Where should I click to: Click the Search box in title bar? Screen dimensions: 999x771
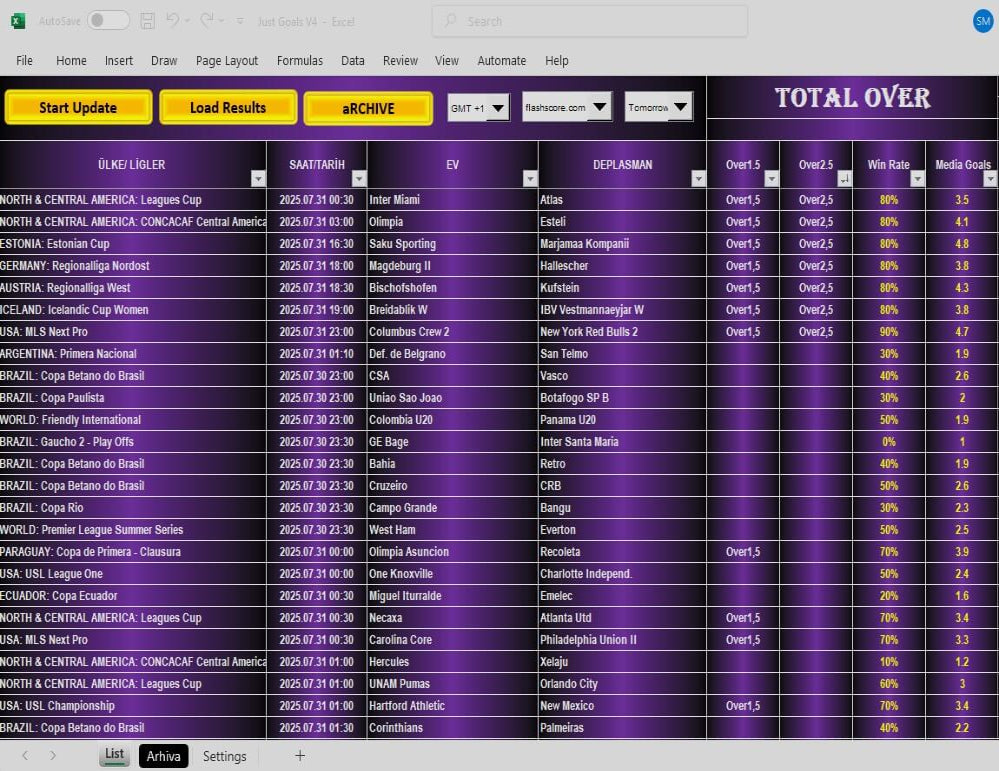[x=589, y=21]
